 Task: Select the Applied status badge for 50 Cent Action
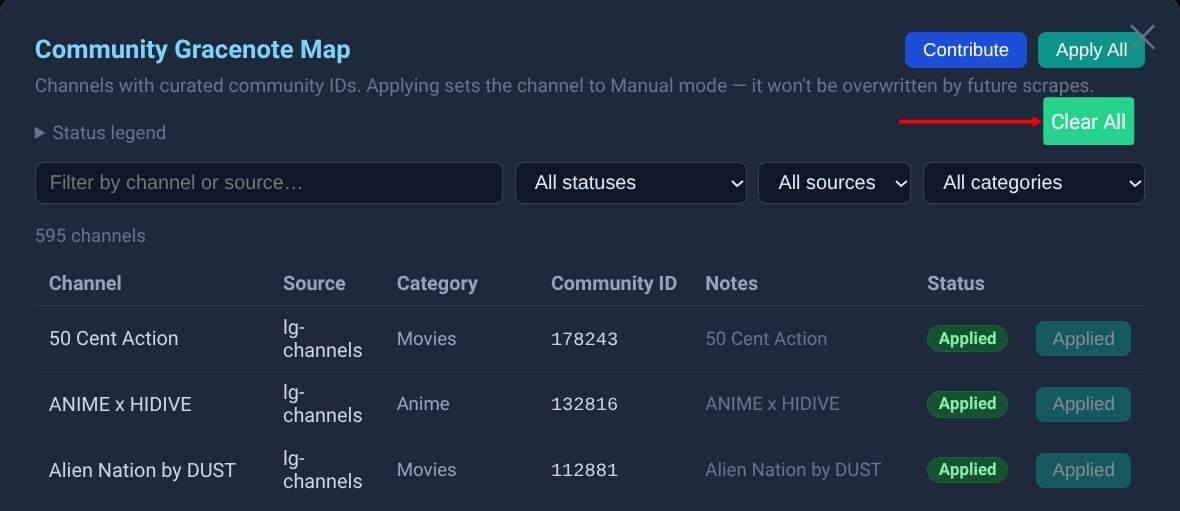pyautogui.click(x=967, y=339)
